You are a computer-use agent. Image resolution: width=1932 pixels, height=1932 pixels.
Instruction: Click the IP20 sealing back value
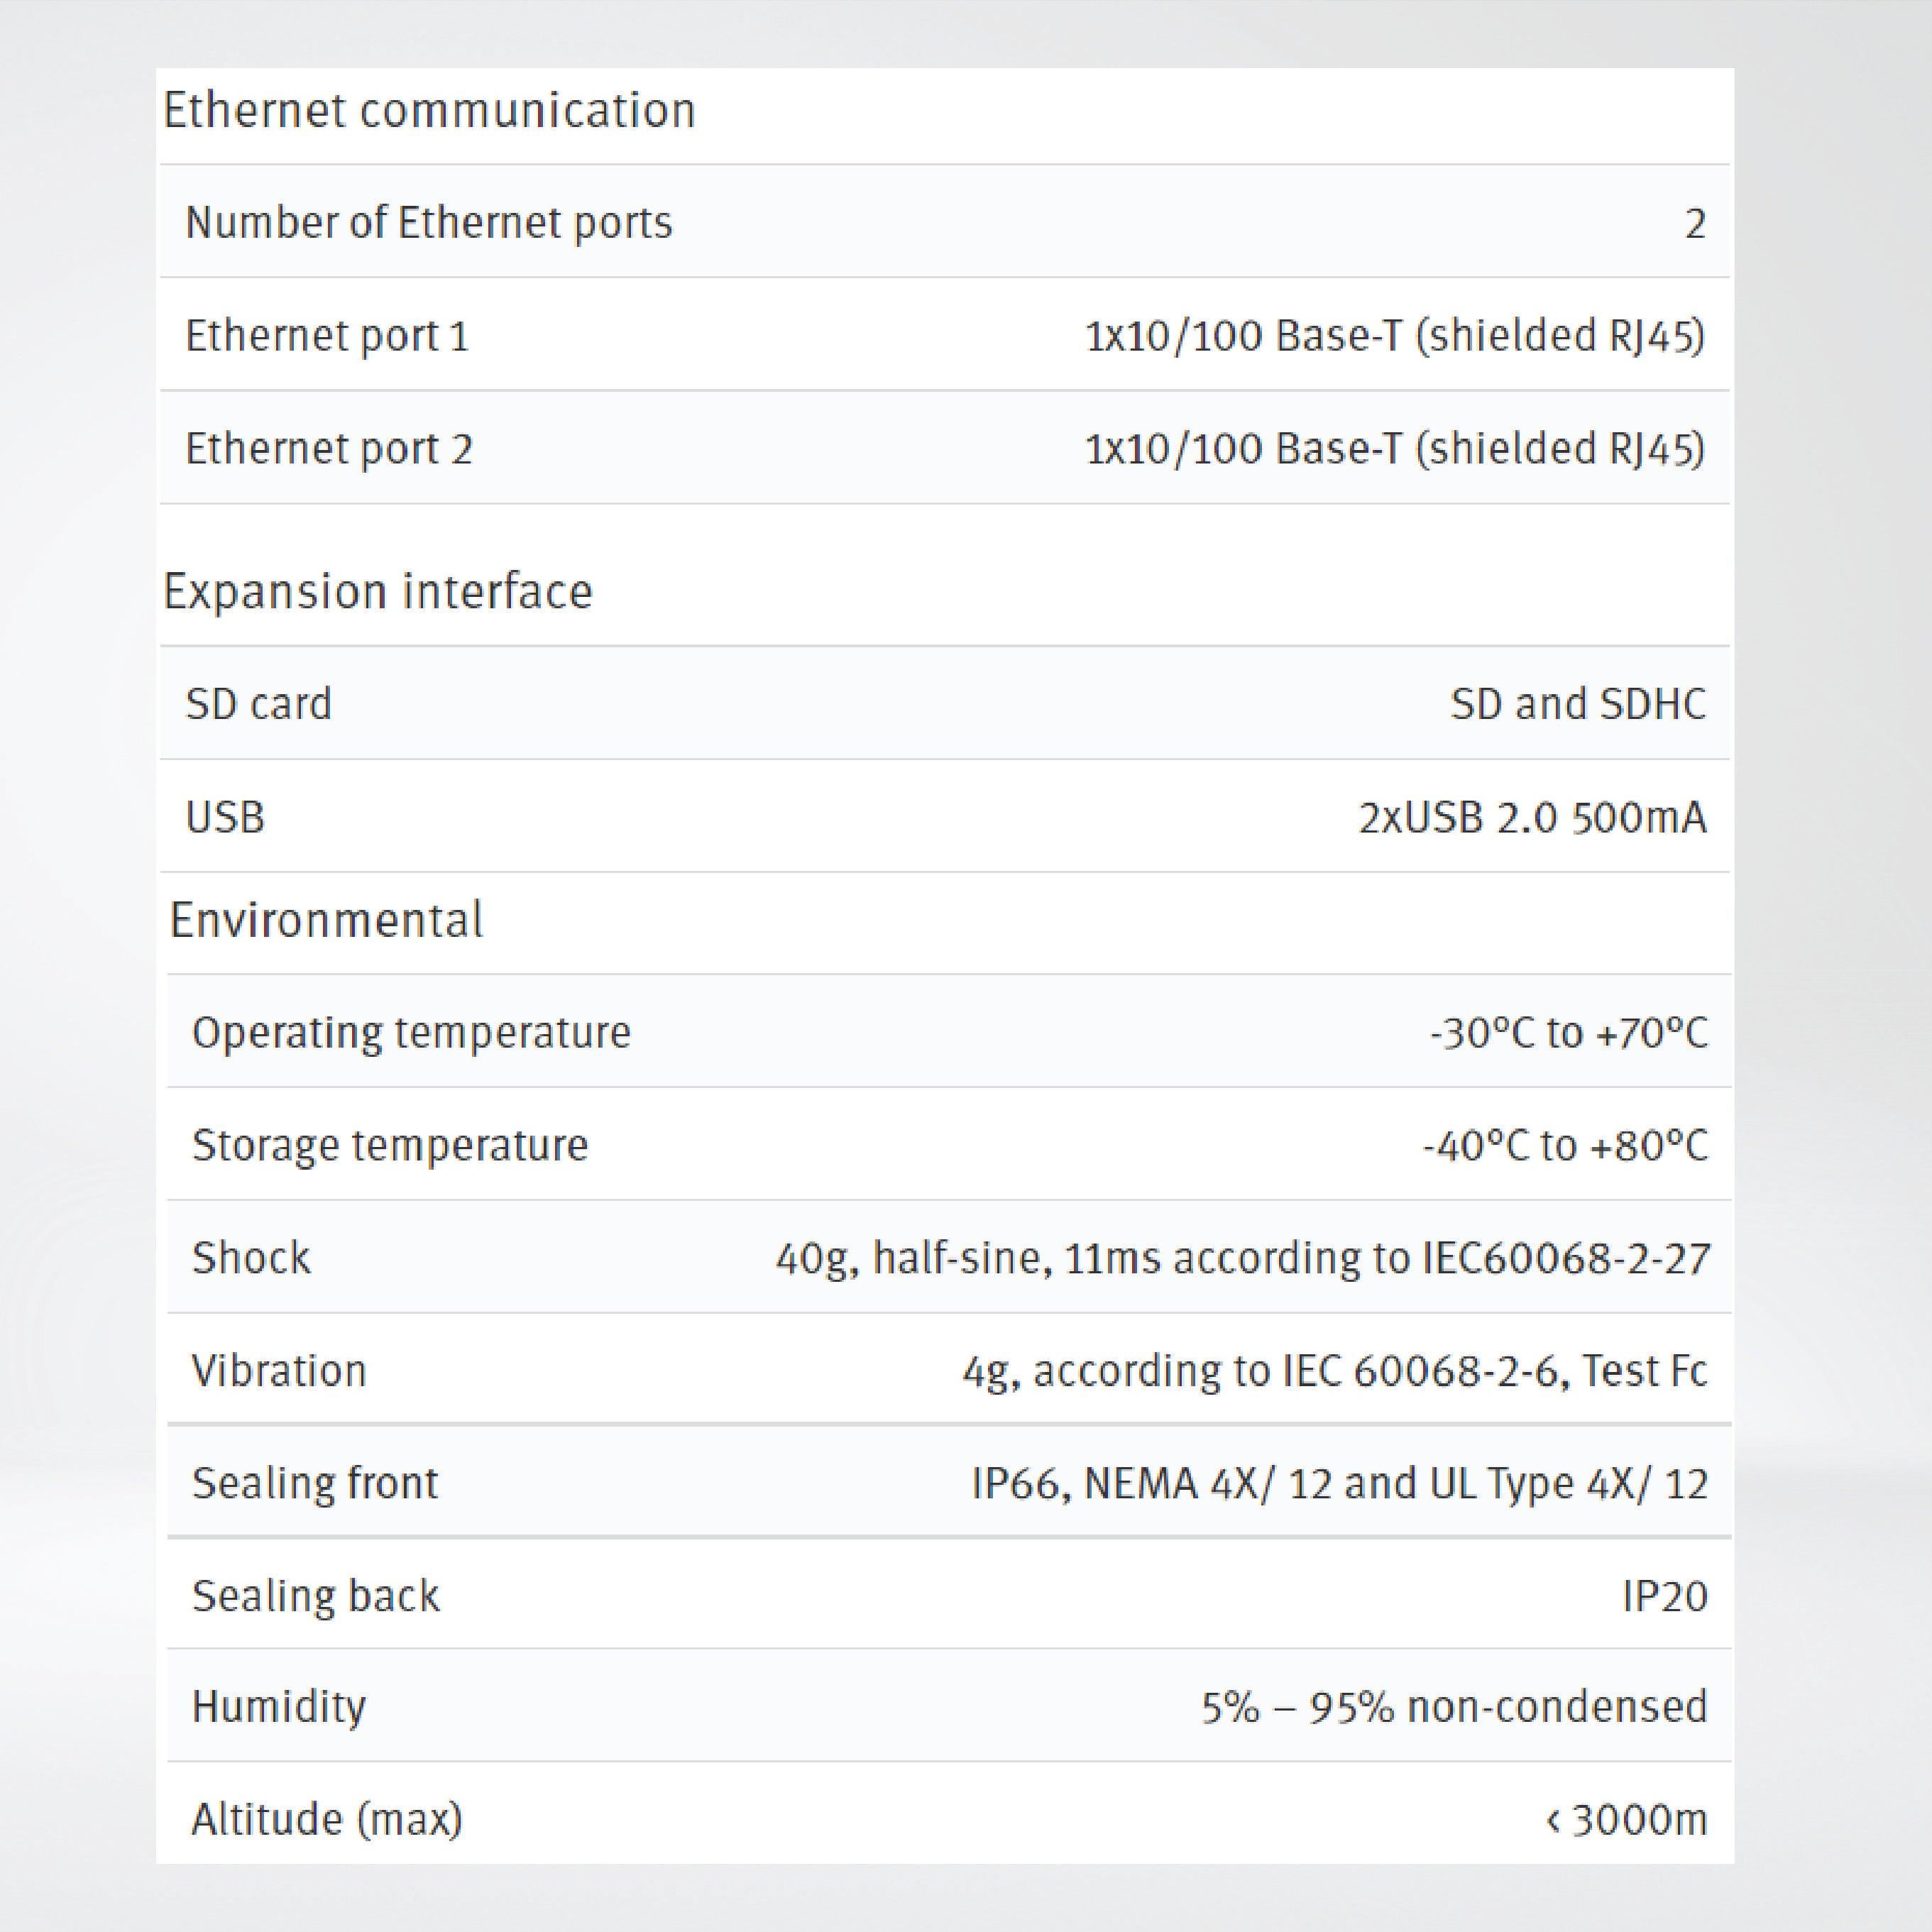pos(1664,1596)
